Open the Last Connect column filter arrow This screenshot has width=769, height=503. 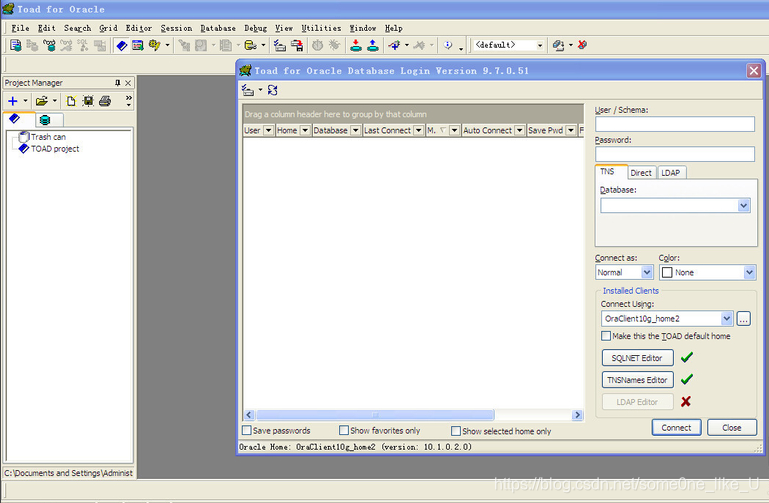click(419, 130)
